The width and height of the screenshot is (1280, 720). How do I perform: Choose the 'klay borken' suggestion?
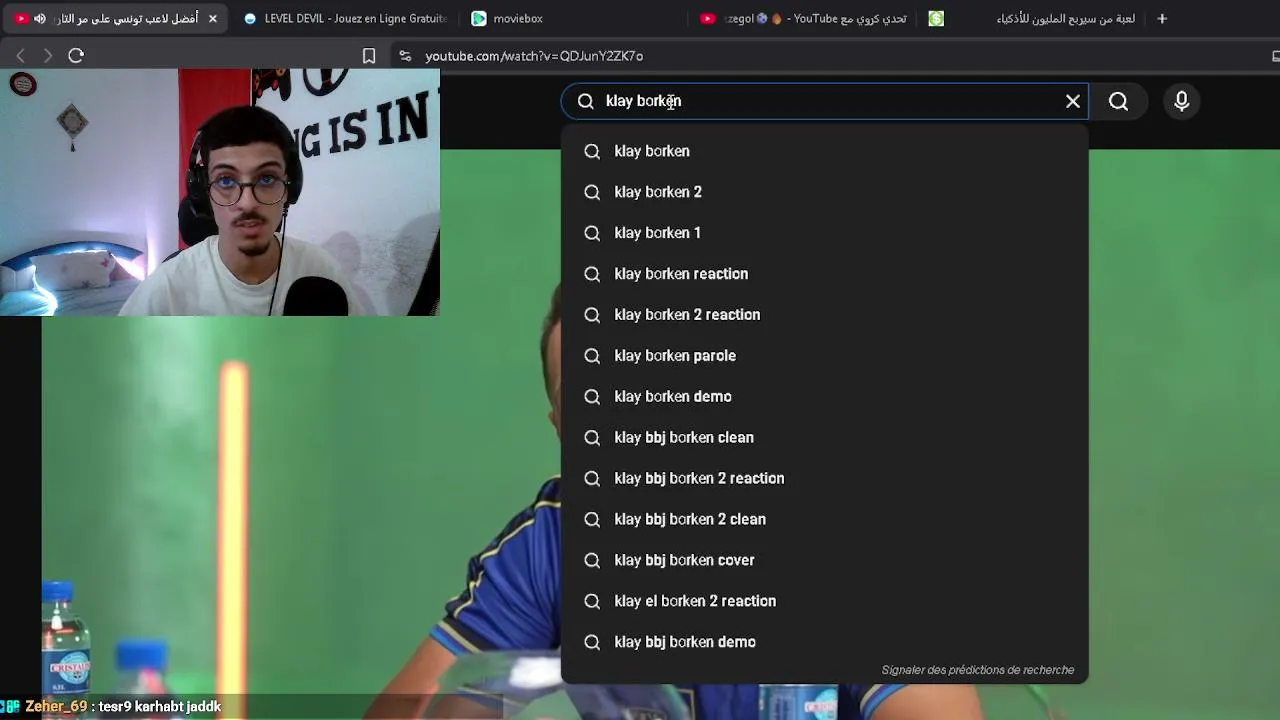click(825, 151)
